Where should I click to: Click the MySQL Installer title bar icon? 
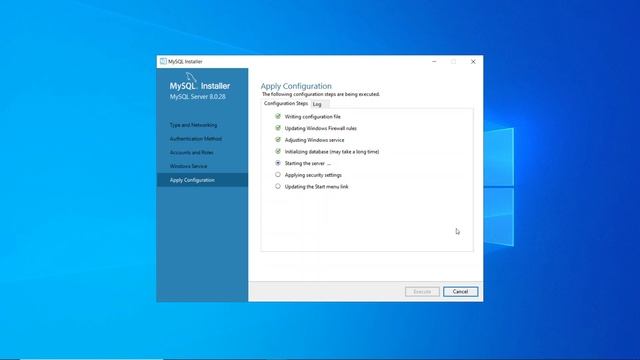click(x=163, y=61)
